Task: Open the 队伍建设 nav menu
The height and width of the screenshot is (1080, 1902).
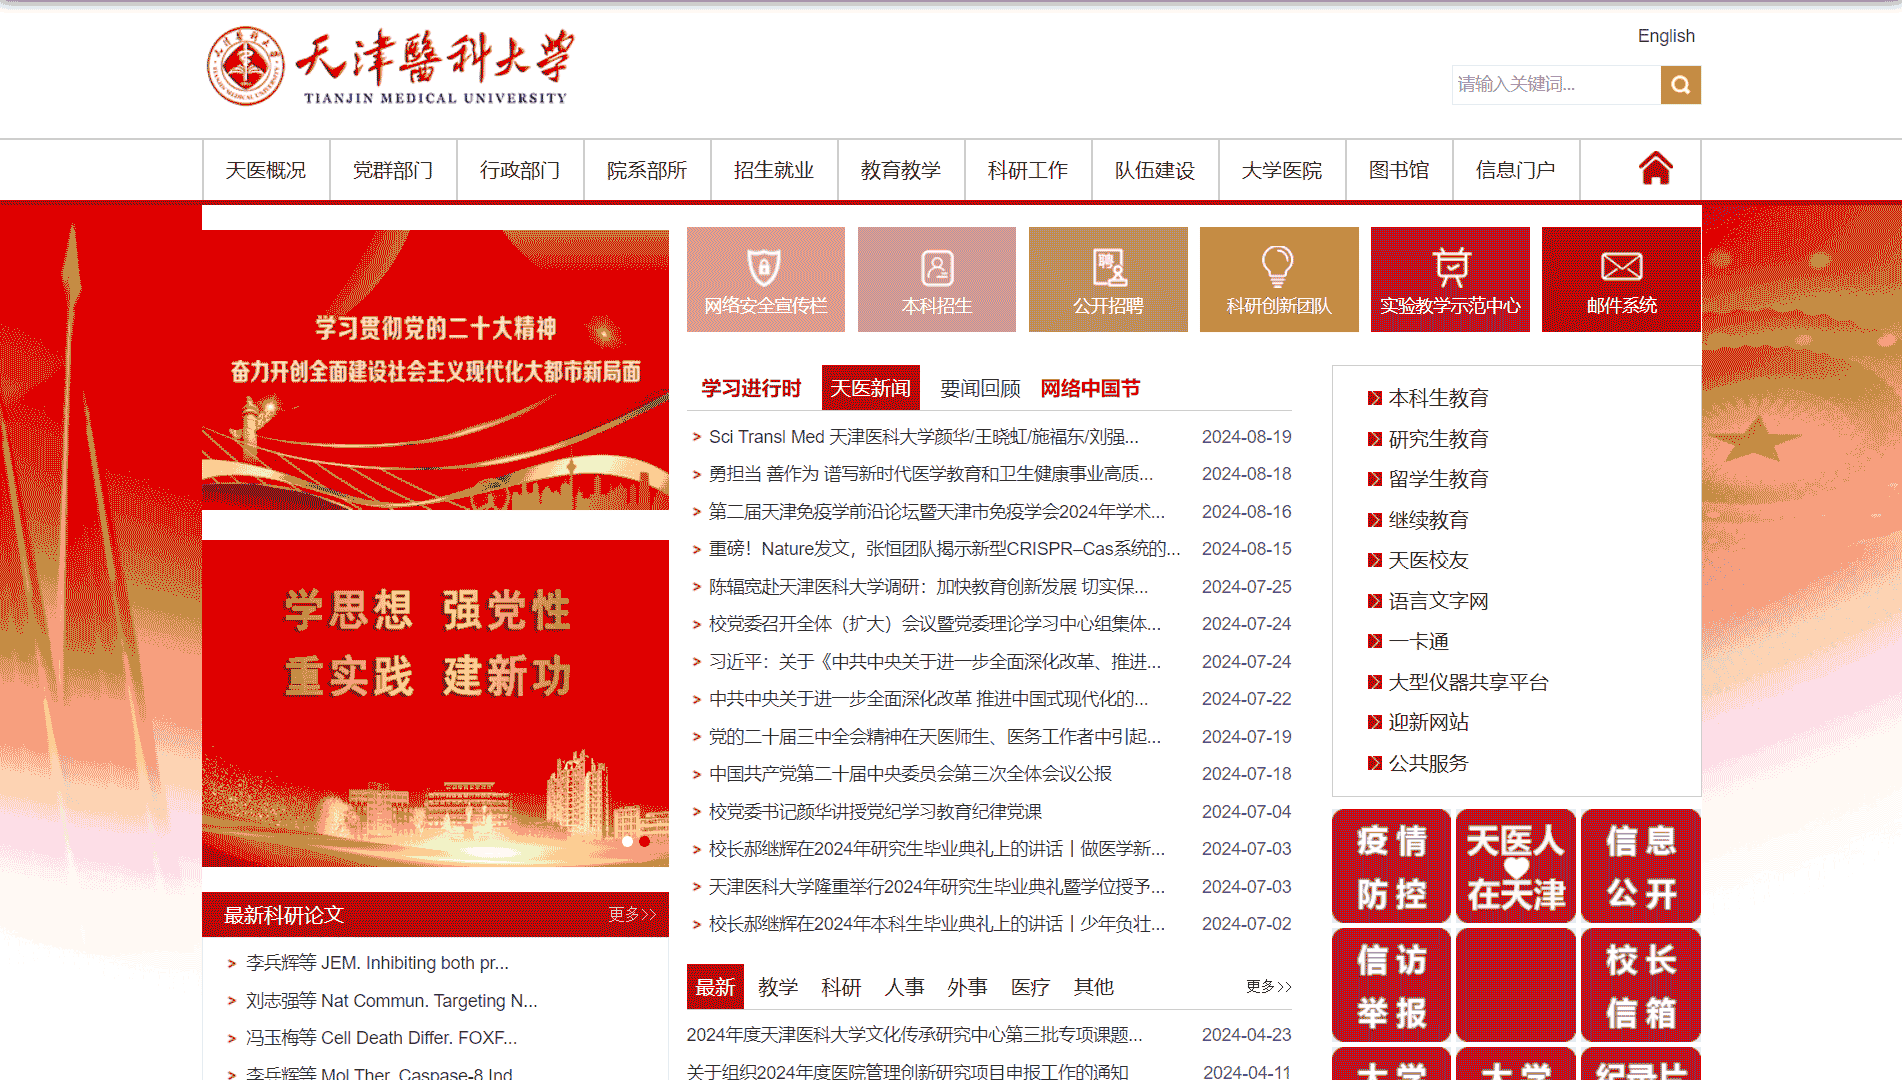Action: point(1155,170)
